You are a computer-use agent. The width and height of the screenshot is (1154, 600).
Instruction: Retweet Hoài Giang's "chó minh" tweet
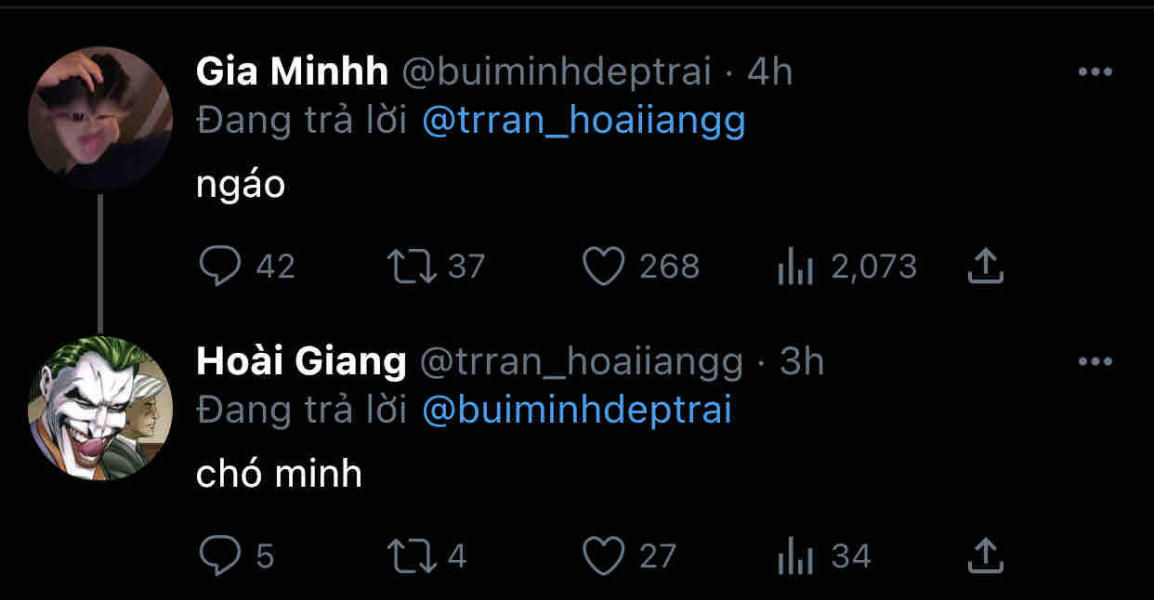[x=404, y=556]
